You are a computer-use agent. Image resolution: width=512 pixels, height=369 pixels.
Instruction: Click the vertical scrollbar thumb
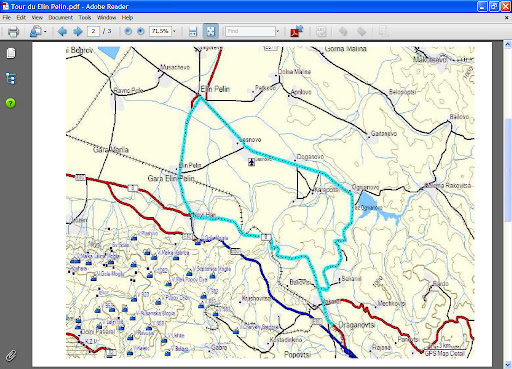pos(508,170)
